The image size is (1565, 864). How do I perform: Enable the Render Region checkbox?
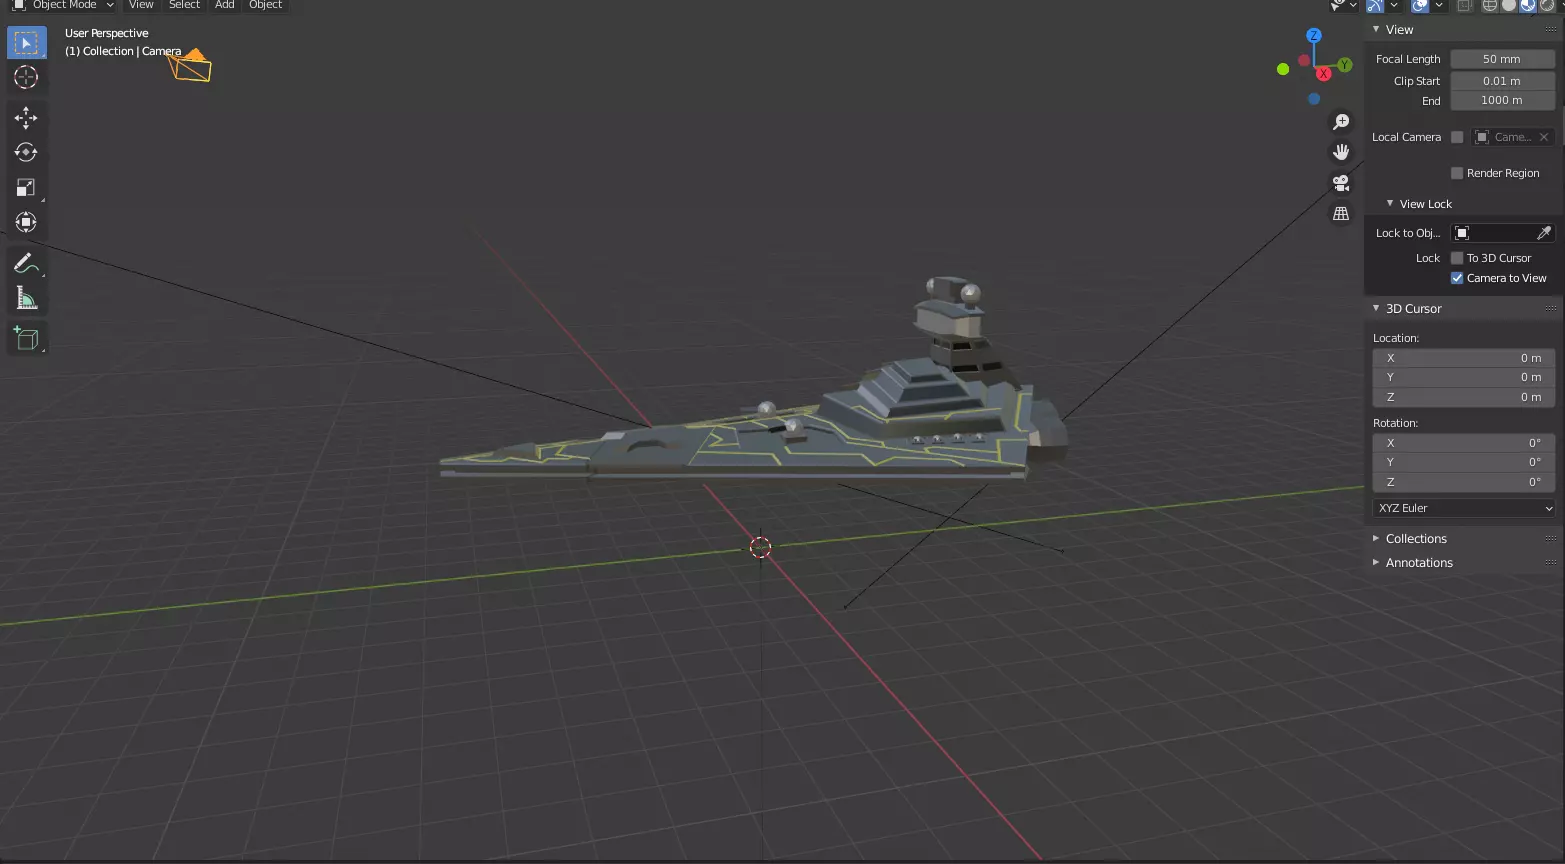(1457, 173)
